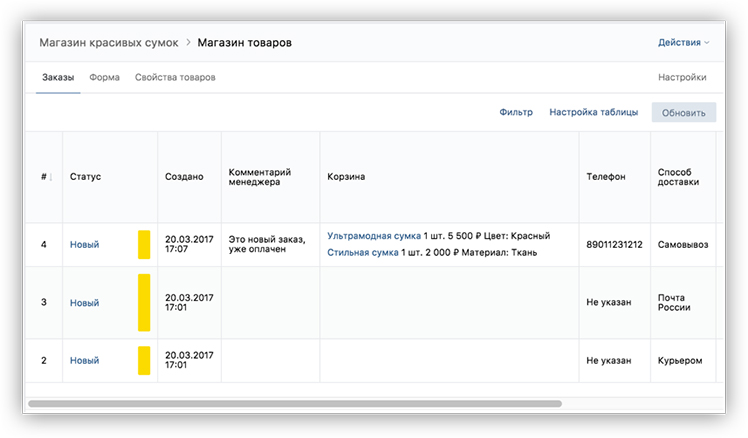Viewport: 748px width, 438px height.
Task: Open the Действия dropdown menu
Action: point(683,42)
